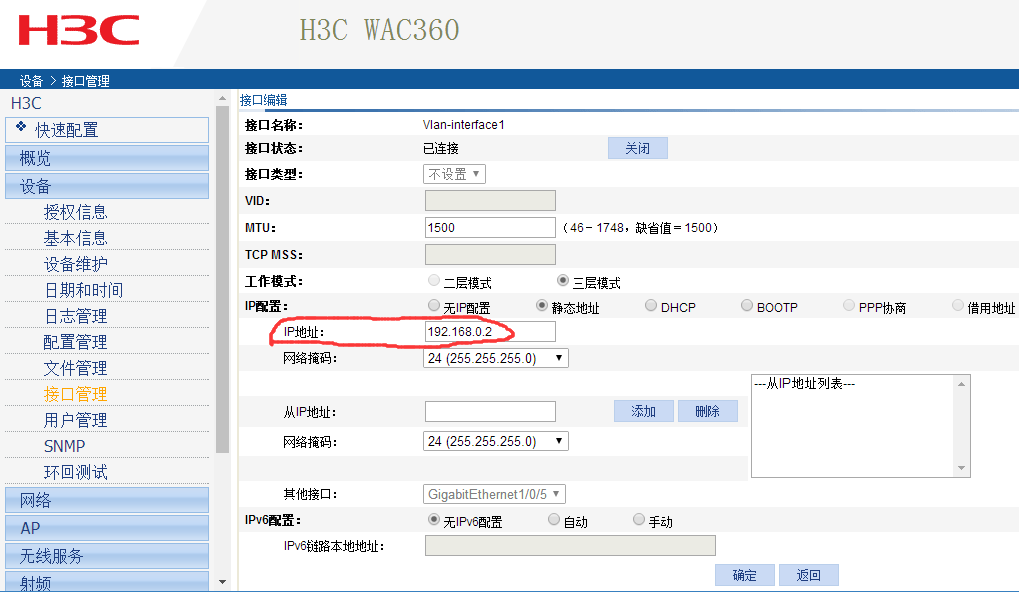Select DHCP IP configuration radio
Image resolution: width=1019 pixels, height=593 pixels.
tap(651, 305)
